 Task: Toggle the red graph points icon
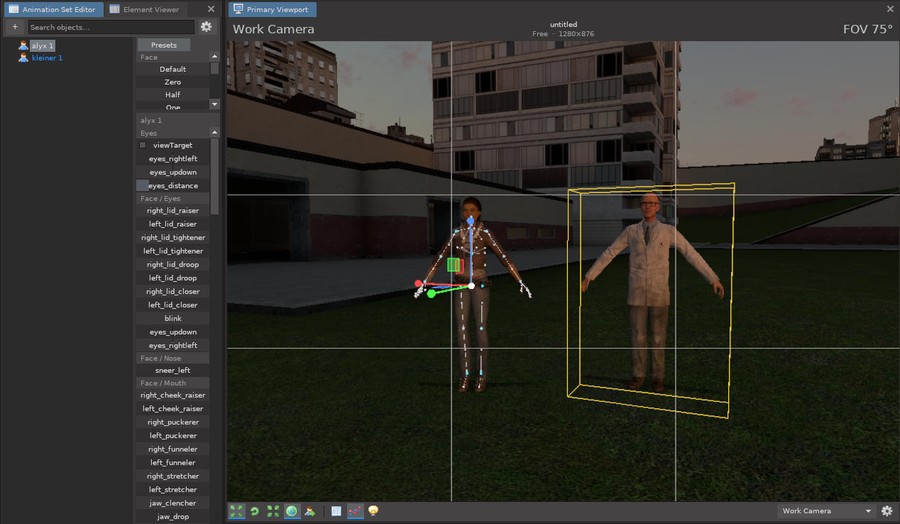tap(355, 511)
